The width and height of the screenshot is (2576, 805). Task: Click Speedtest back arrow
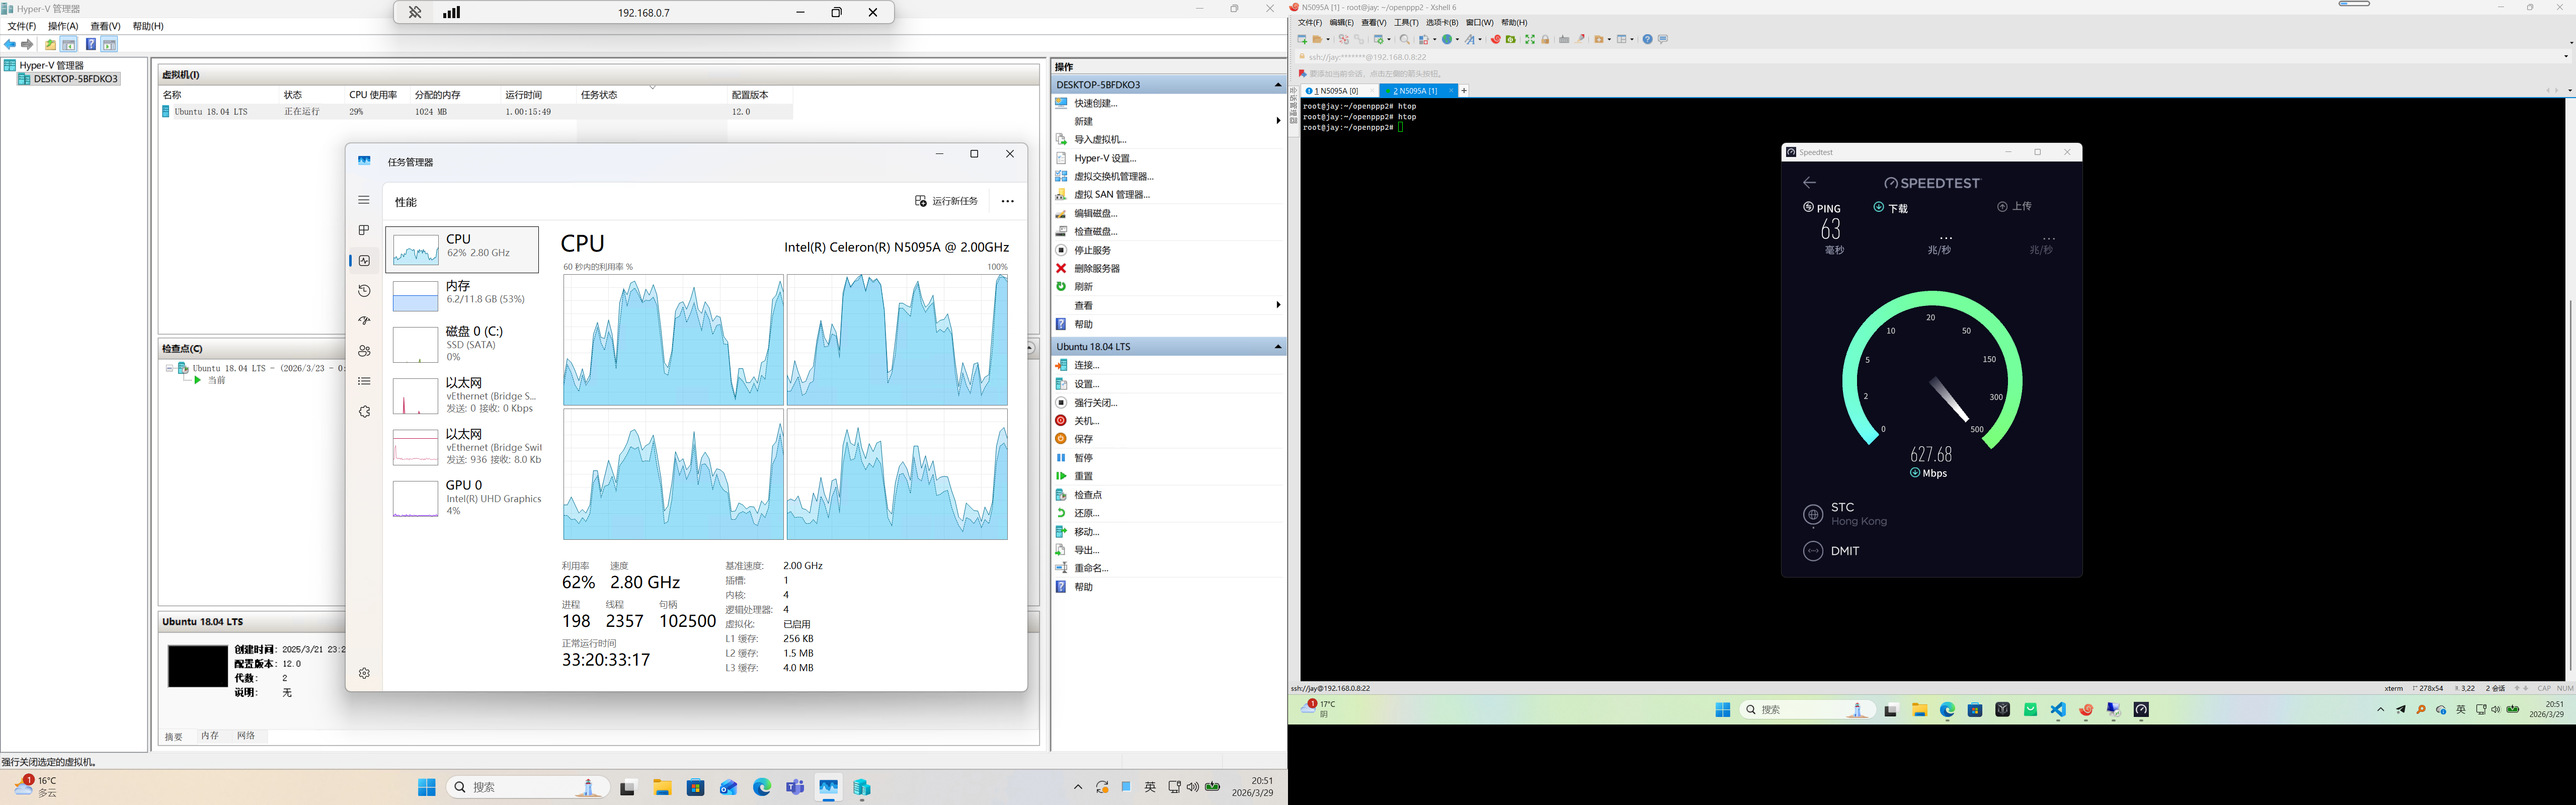tap(1809, 183)
